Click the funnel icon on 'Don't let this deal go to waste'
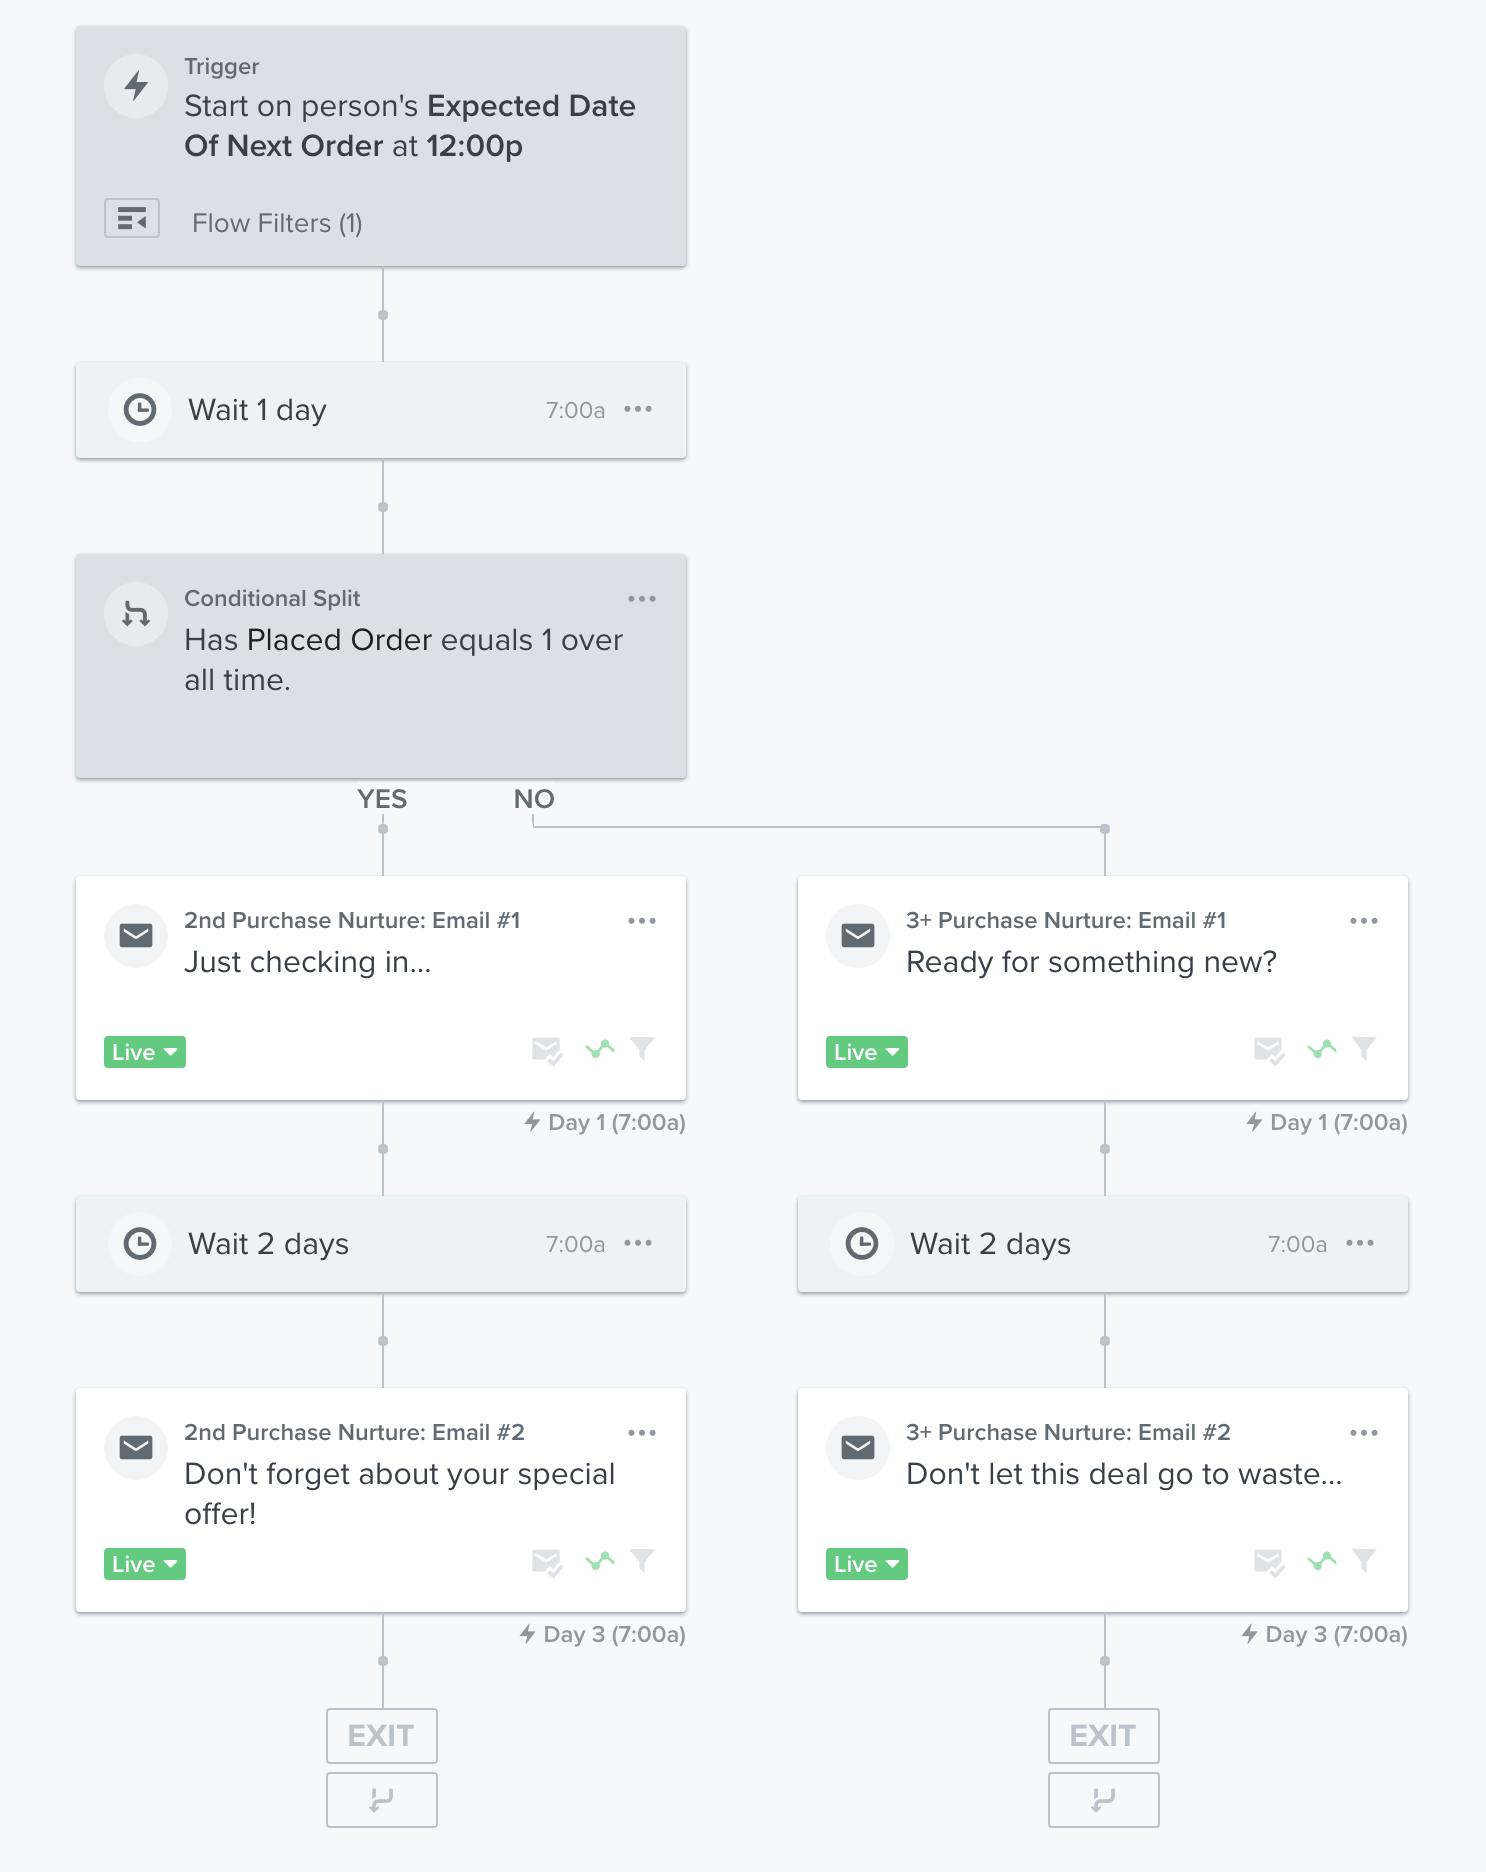 (1364, 1560)
